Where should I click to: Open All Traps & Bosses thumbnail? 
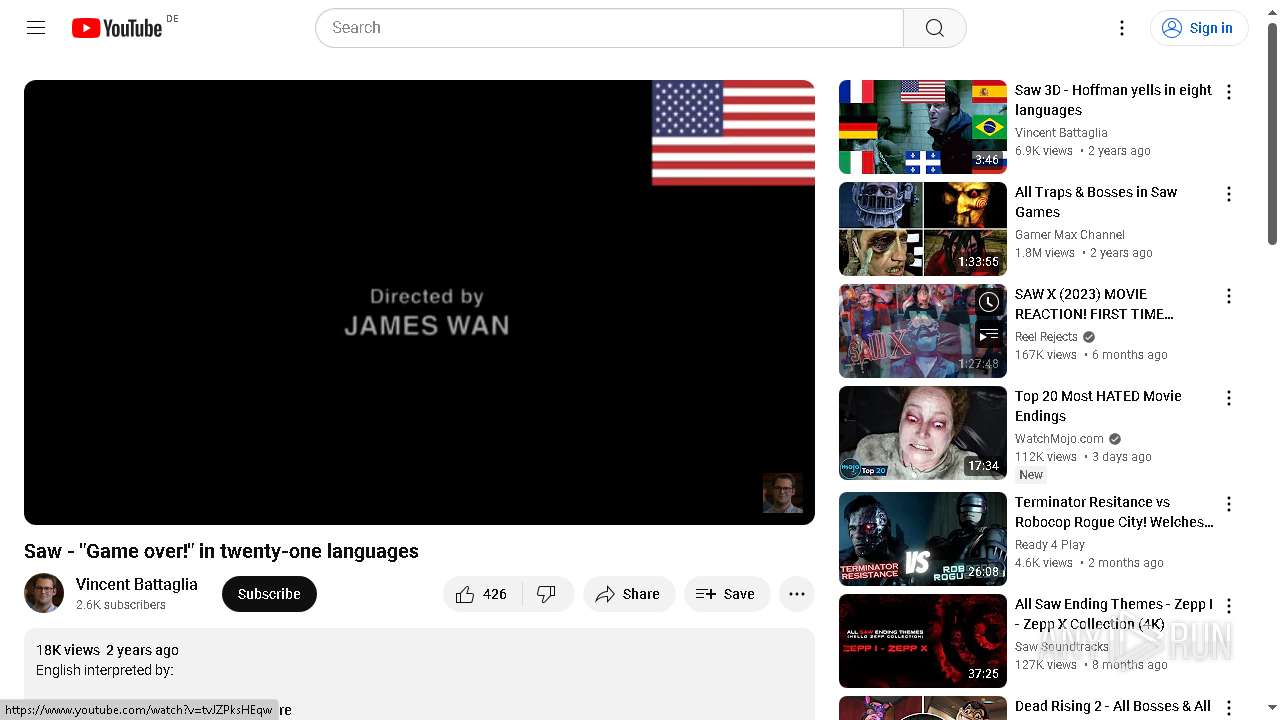923,229
